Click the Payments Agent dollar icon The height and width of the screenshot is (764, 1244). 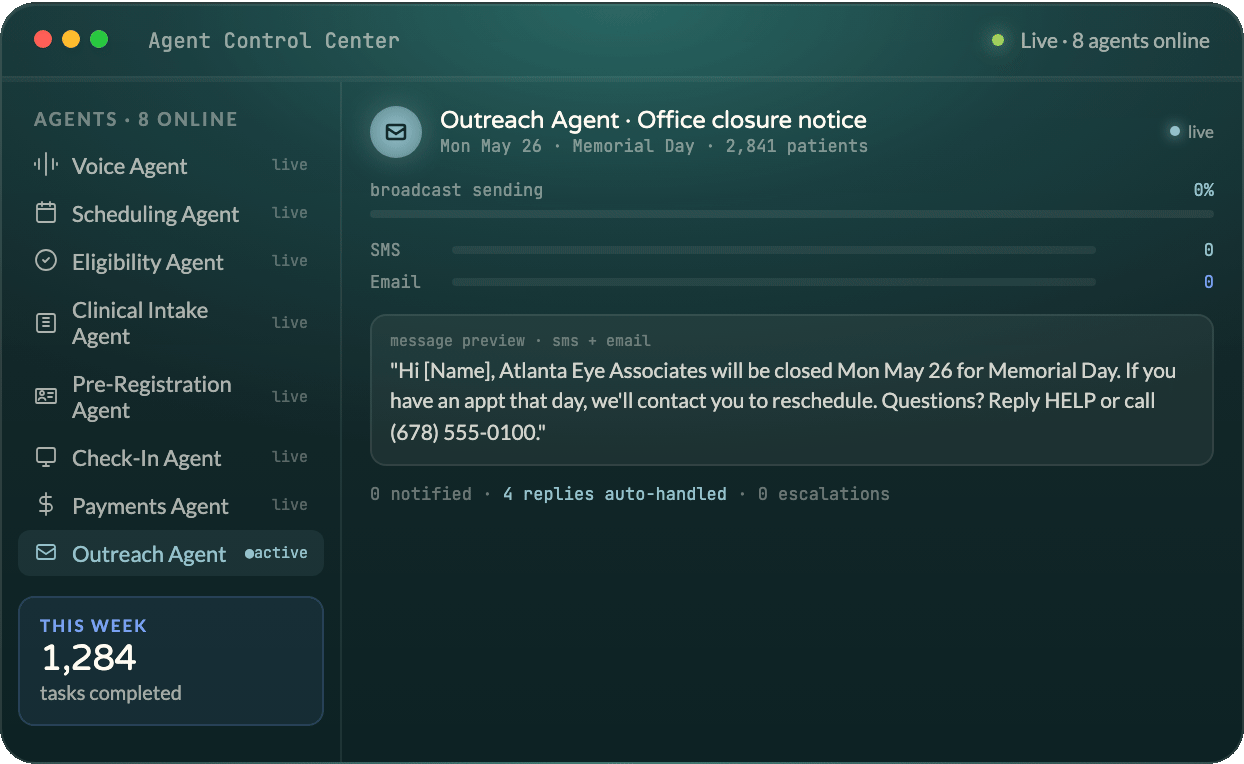point(46,505)
